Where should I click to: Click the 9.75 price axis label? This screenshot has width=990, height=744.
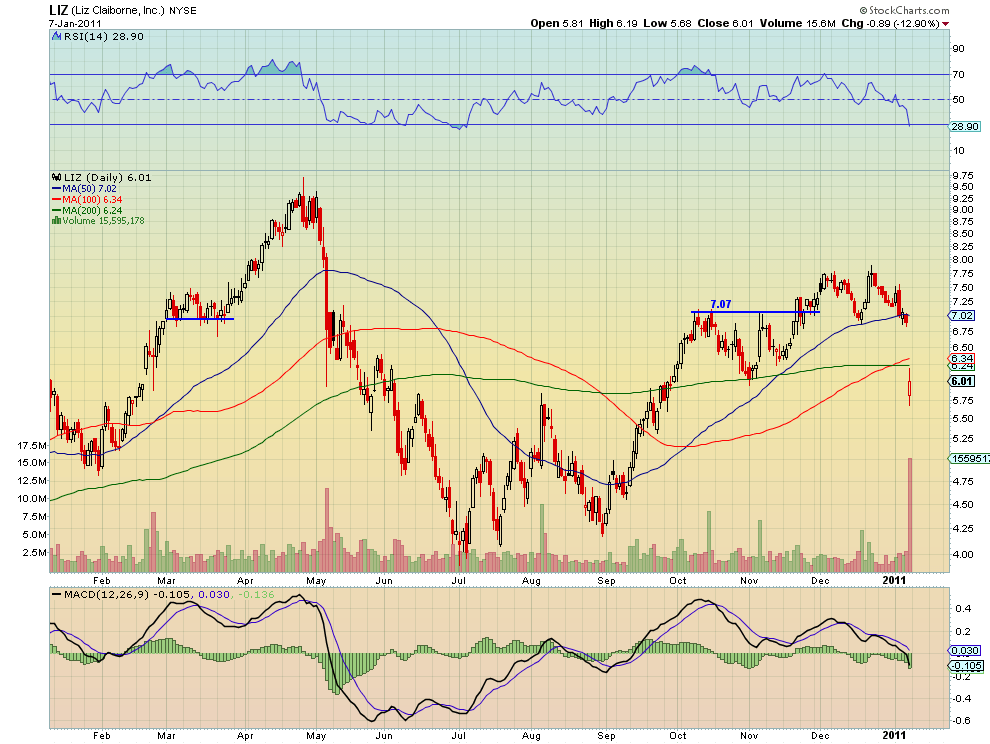[x=963, y=175]
